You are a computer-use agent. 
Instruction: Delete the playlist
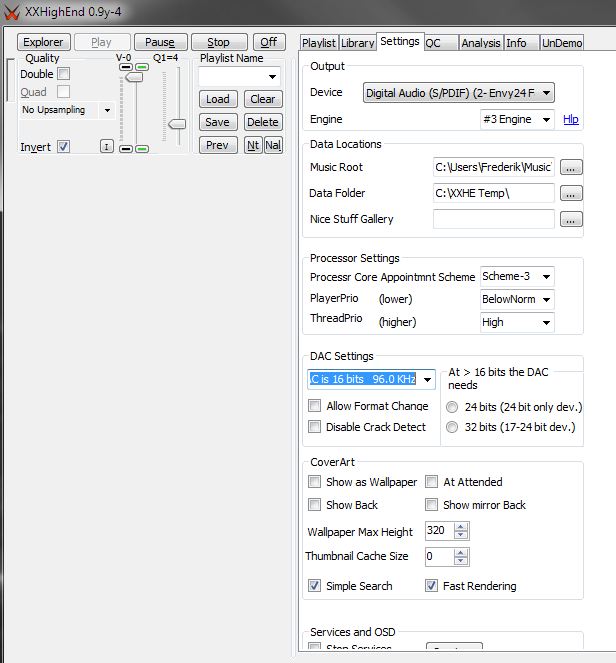coord(263,122)
